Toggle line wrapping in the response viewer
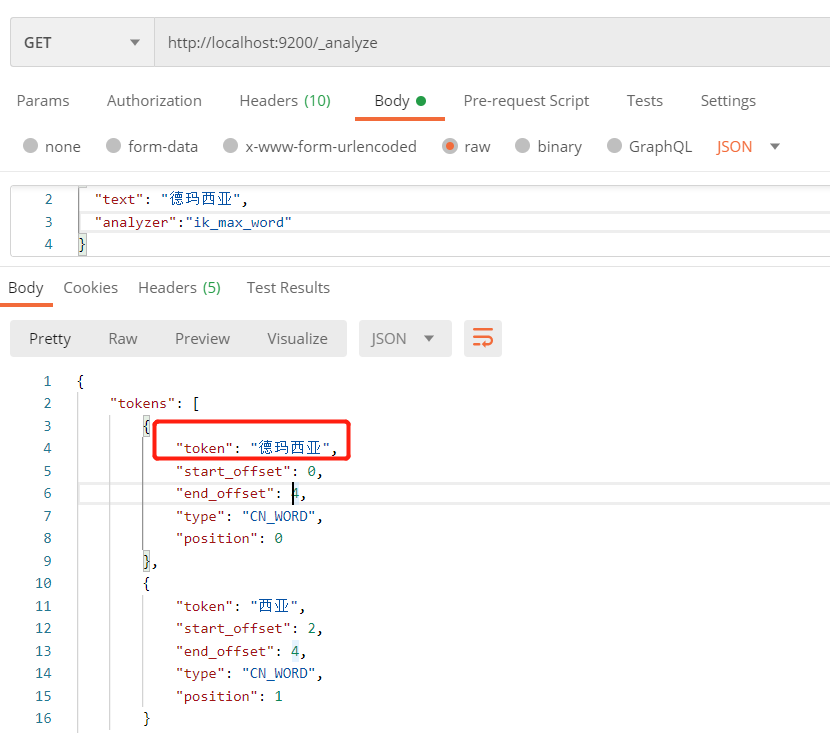The height and width of the screenshot is (736, 830). 483,338
